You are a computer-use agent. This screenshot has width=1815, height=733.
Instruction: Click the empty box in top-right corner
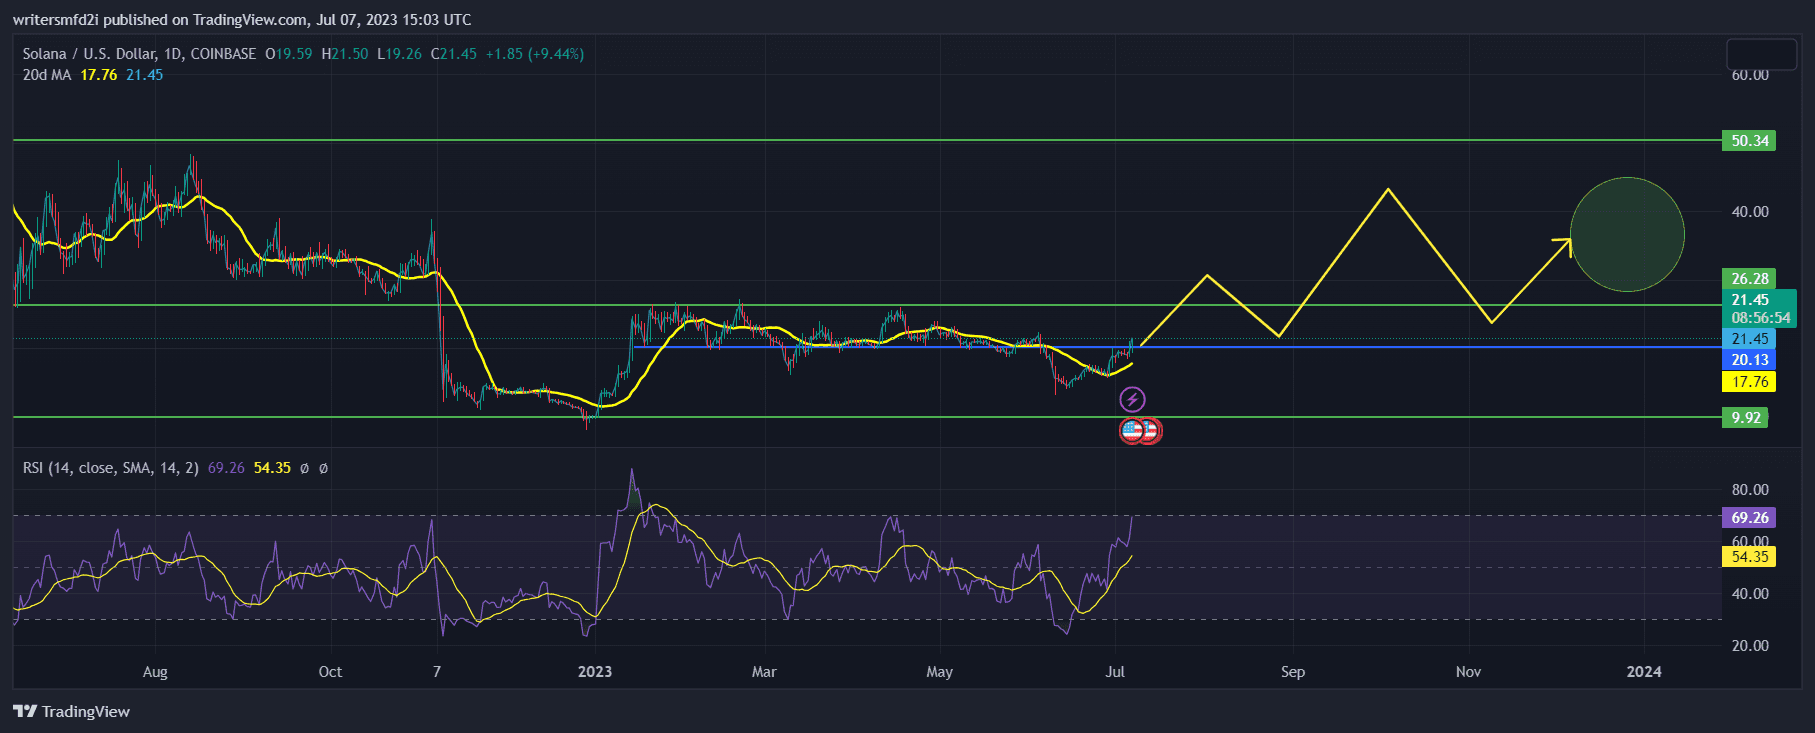click(x=1761, y=54)
